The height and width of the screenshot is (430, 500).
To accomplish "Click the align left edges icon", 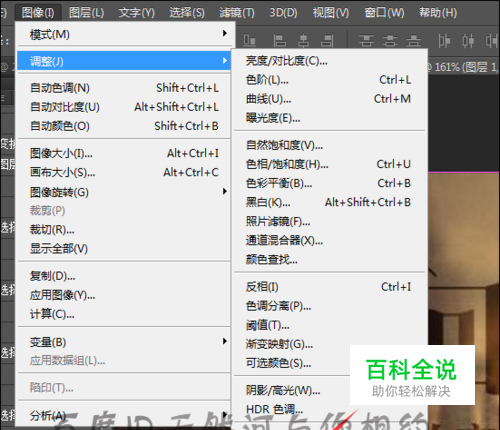I will [279, 41].
